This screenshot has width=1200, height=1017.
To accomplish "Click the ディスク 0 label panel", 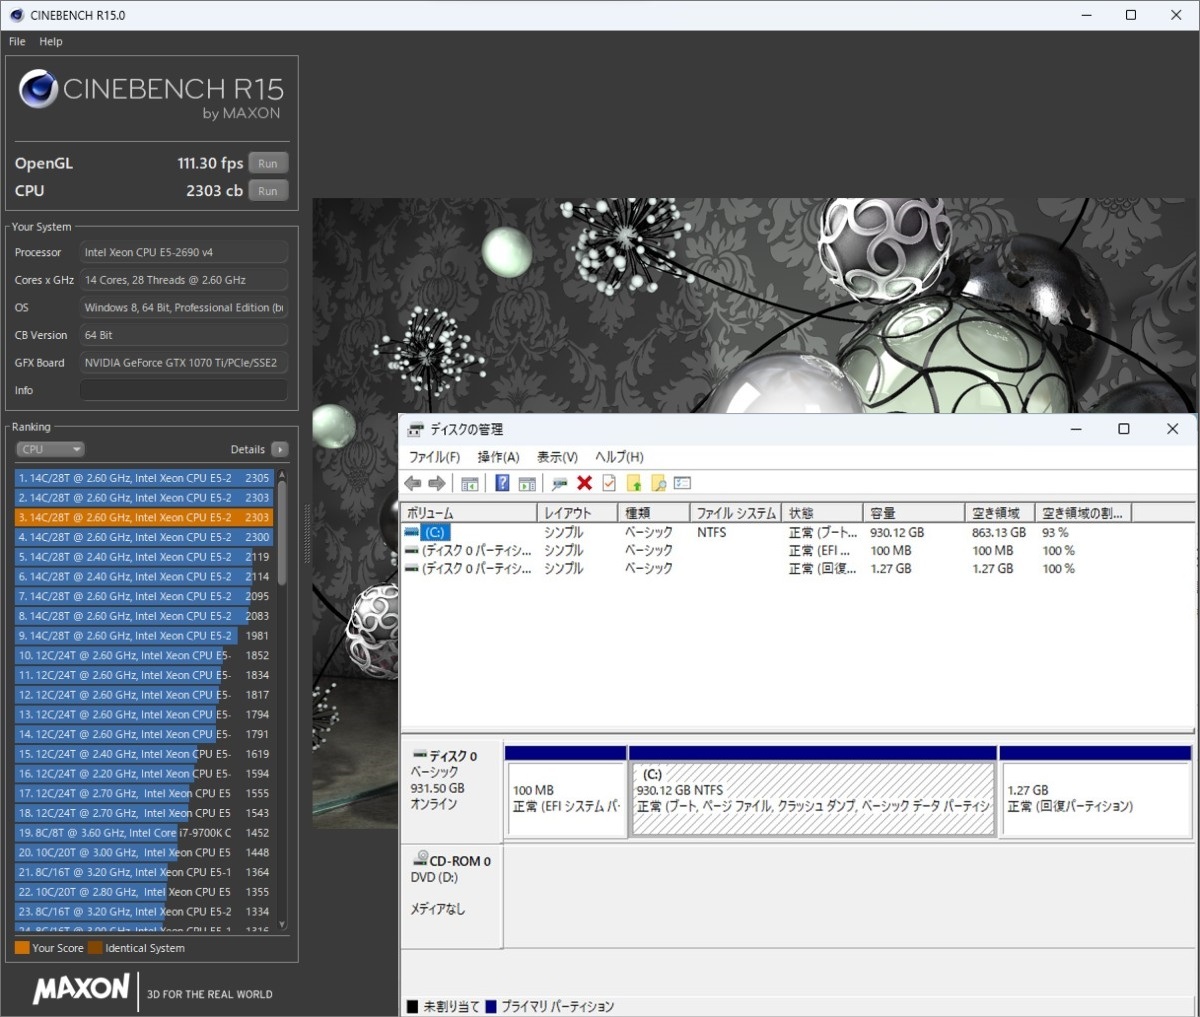I will (452, 790).
